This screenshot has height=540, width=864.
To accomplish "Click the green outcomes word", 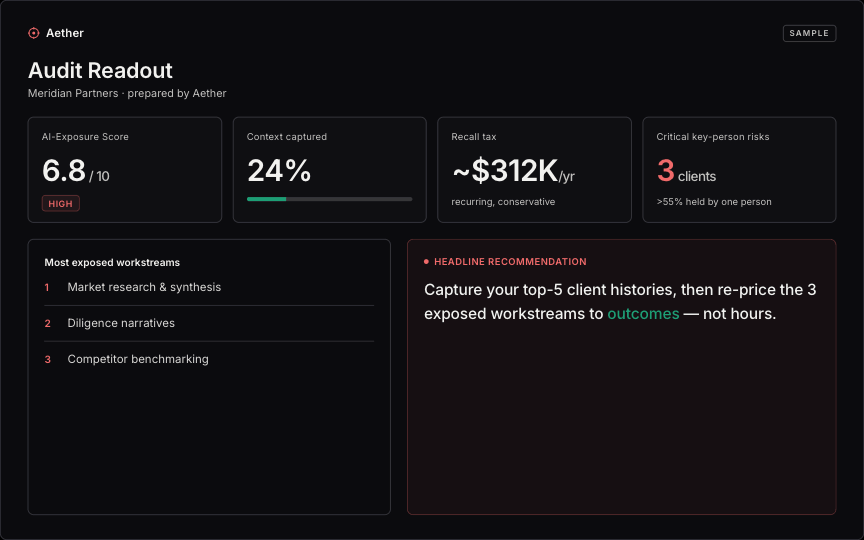I will tap(643, 314).
